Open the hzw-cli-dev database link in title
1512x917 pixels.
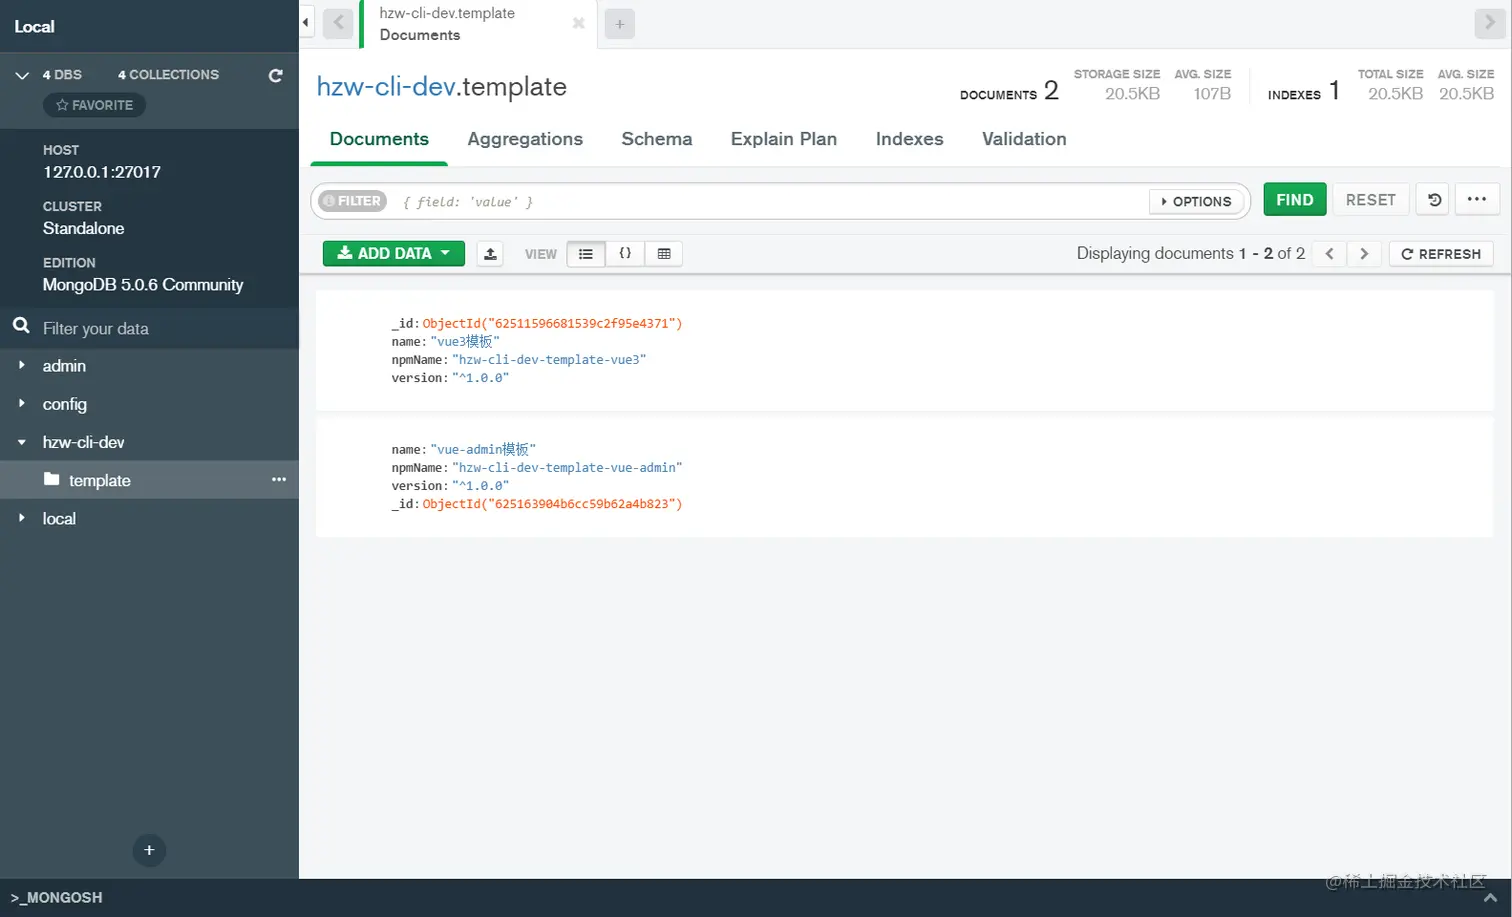[386, 87]
